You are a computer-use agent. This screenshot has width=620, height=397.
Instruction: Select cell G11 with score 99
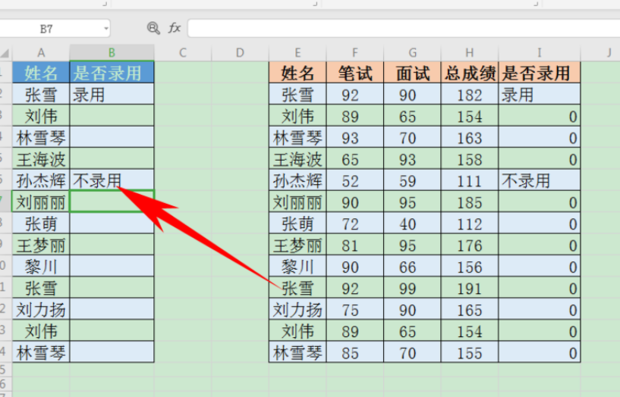[x=412, y=287]
